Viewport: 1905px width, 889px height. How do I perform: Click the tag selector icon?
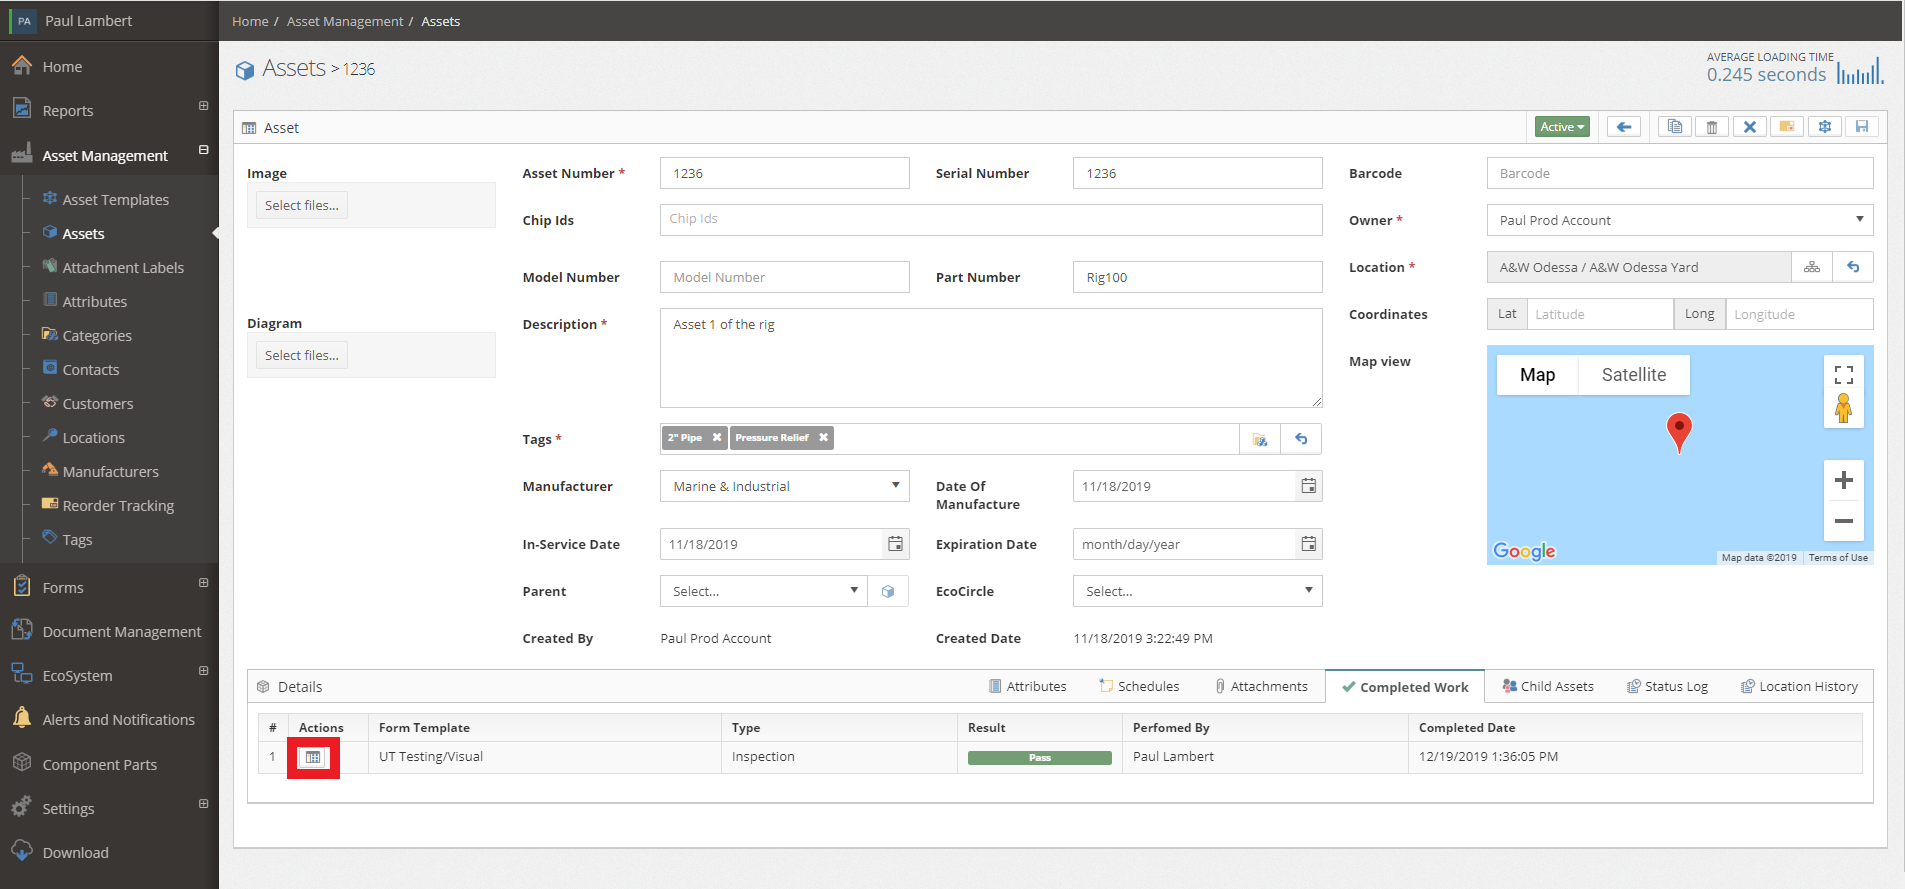pyautogui.click(x=1260, y=439)
